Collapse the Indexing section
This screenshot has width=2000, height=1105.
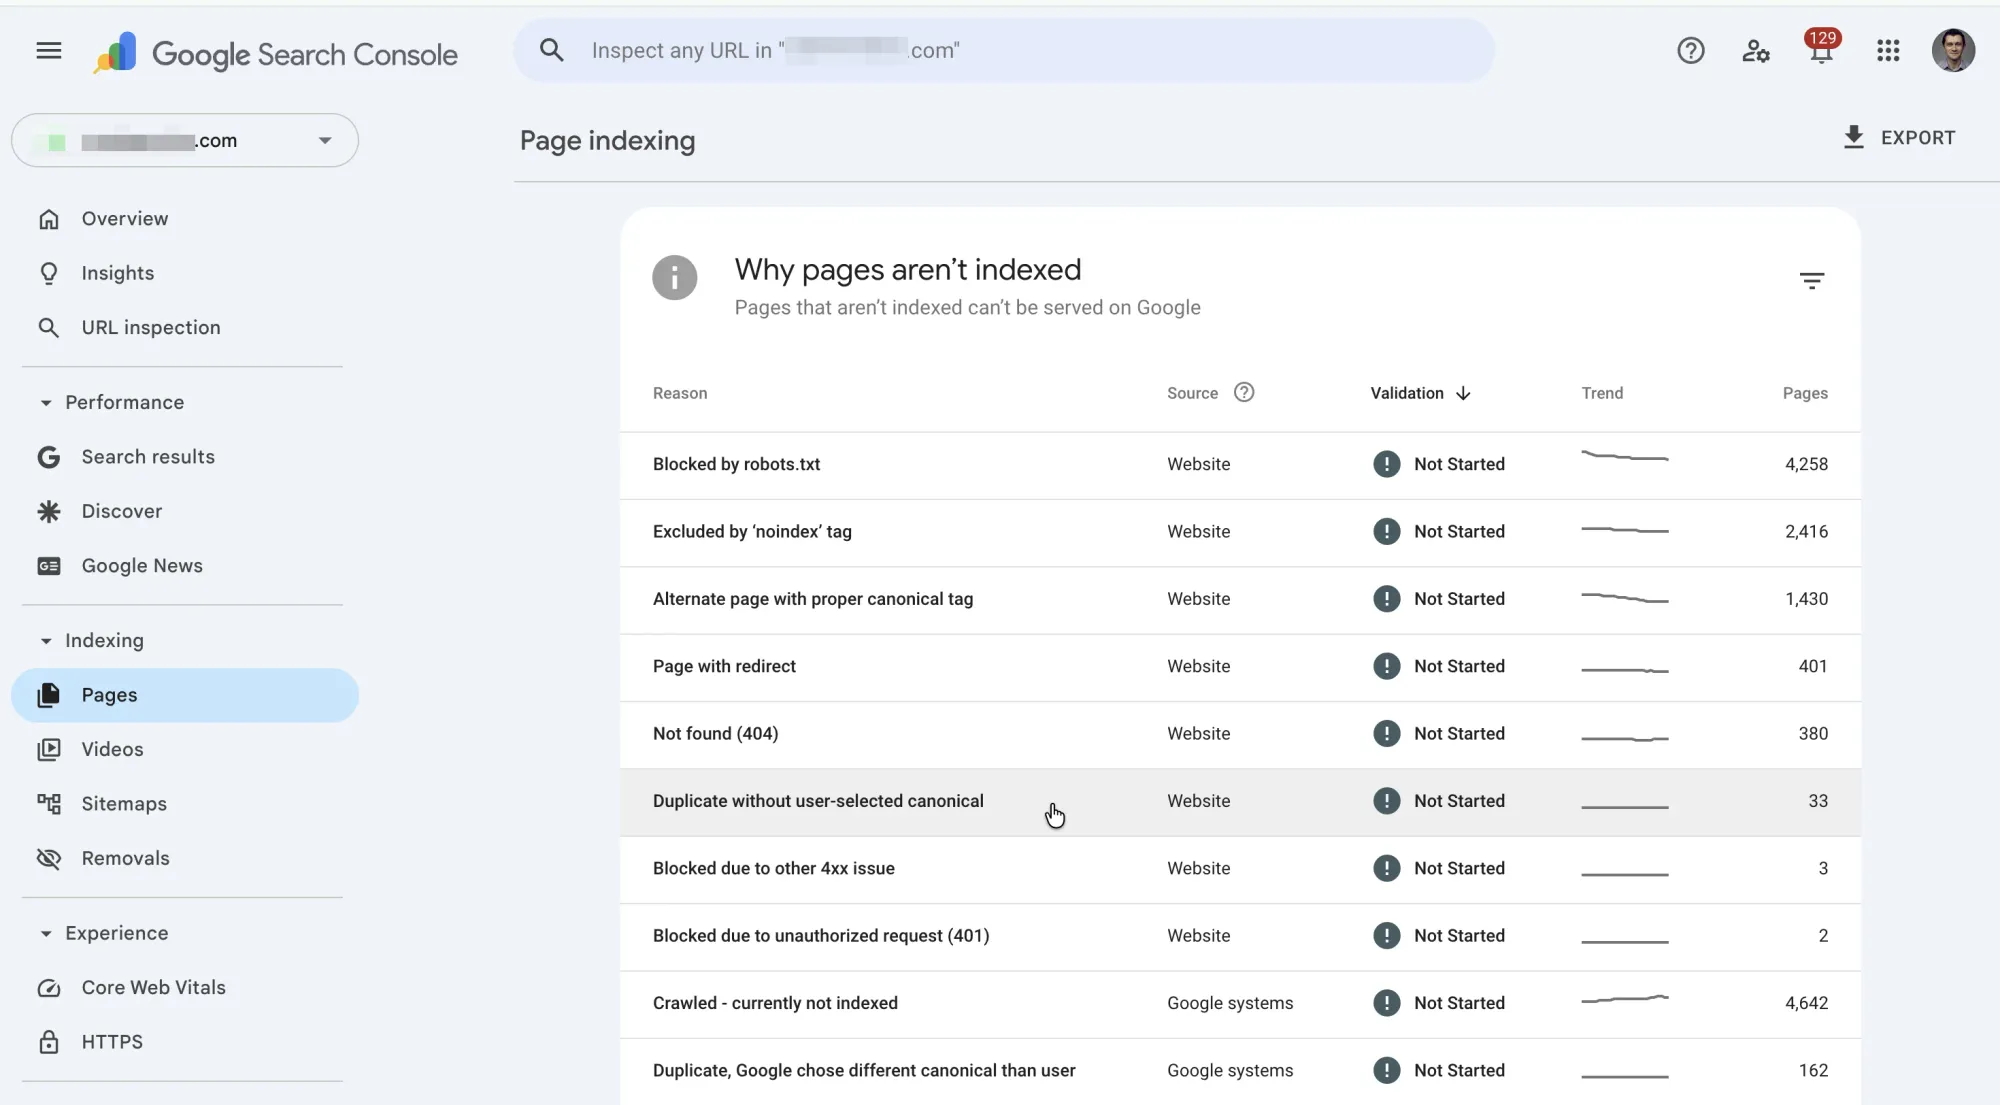pyautogui.click(x=46, y=641)
